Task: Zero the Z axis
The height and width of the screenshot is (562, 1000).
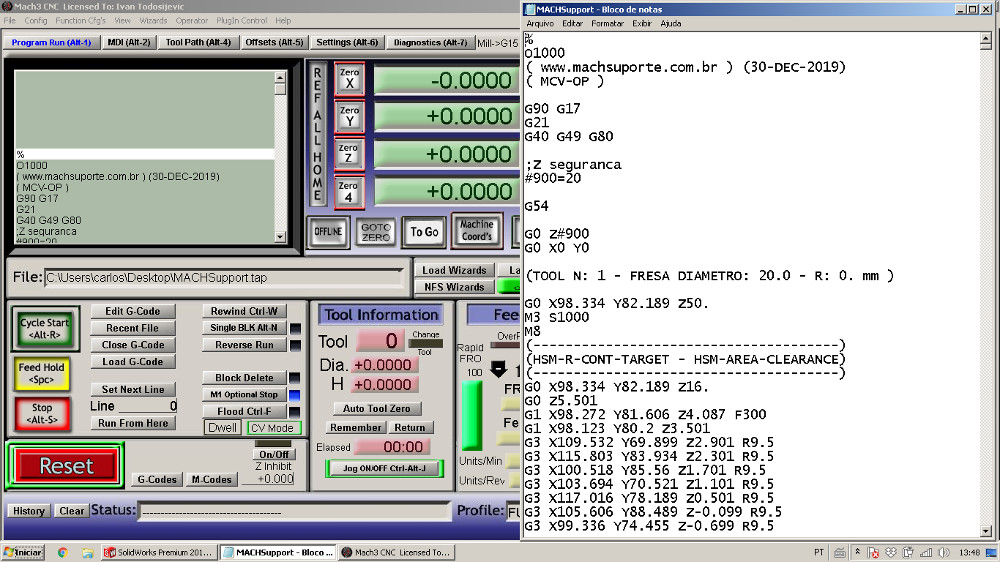Action: tap(349, 154)
